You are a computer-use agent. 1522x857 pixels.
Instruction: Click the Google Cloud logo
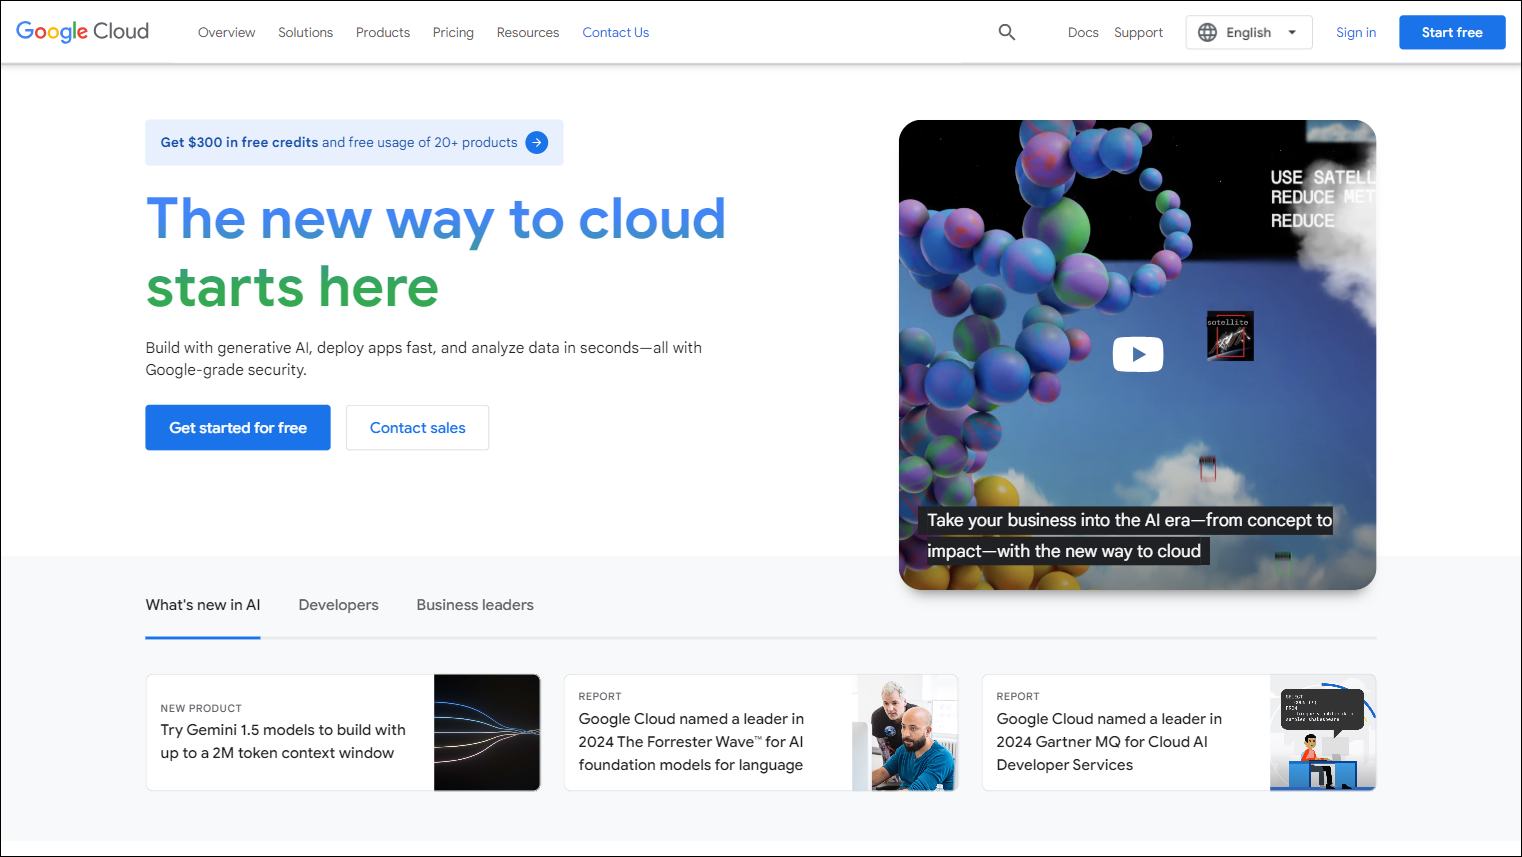click(82, 32)
